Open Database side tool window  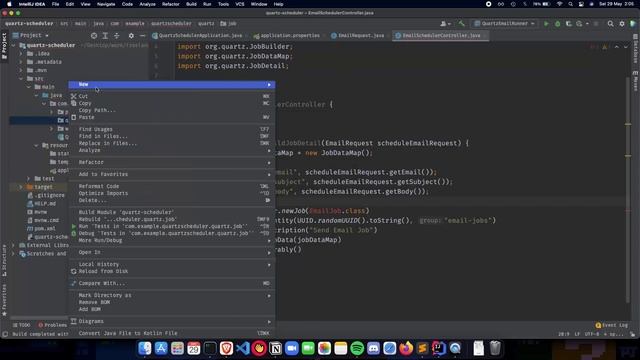(636, 49)
